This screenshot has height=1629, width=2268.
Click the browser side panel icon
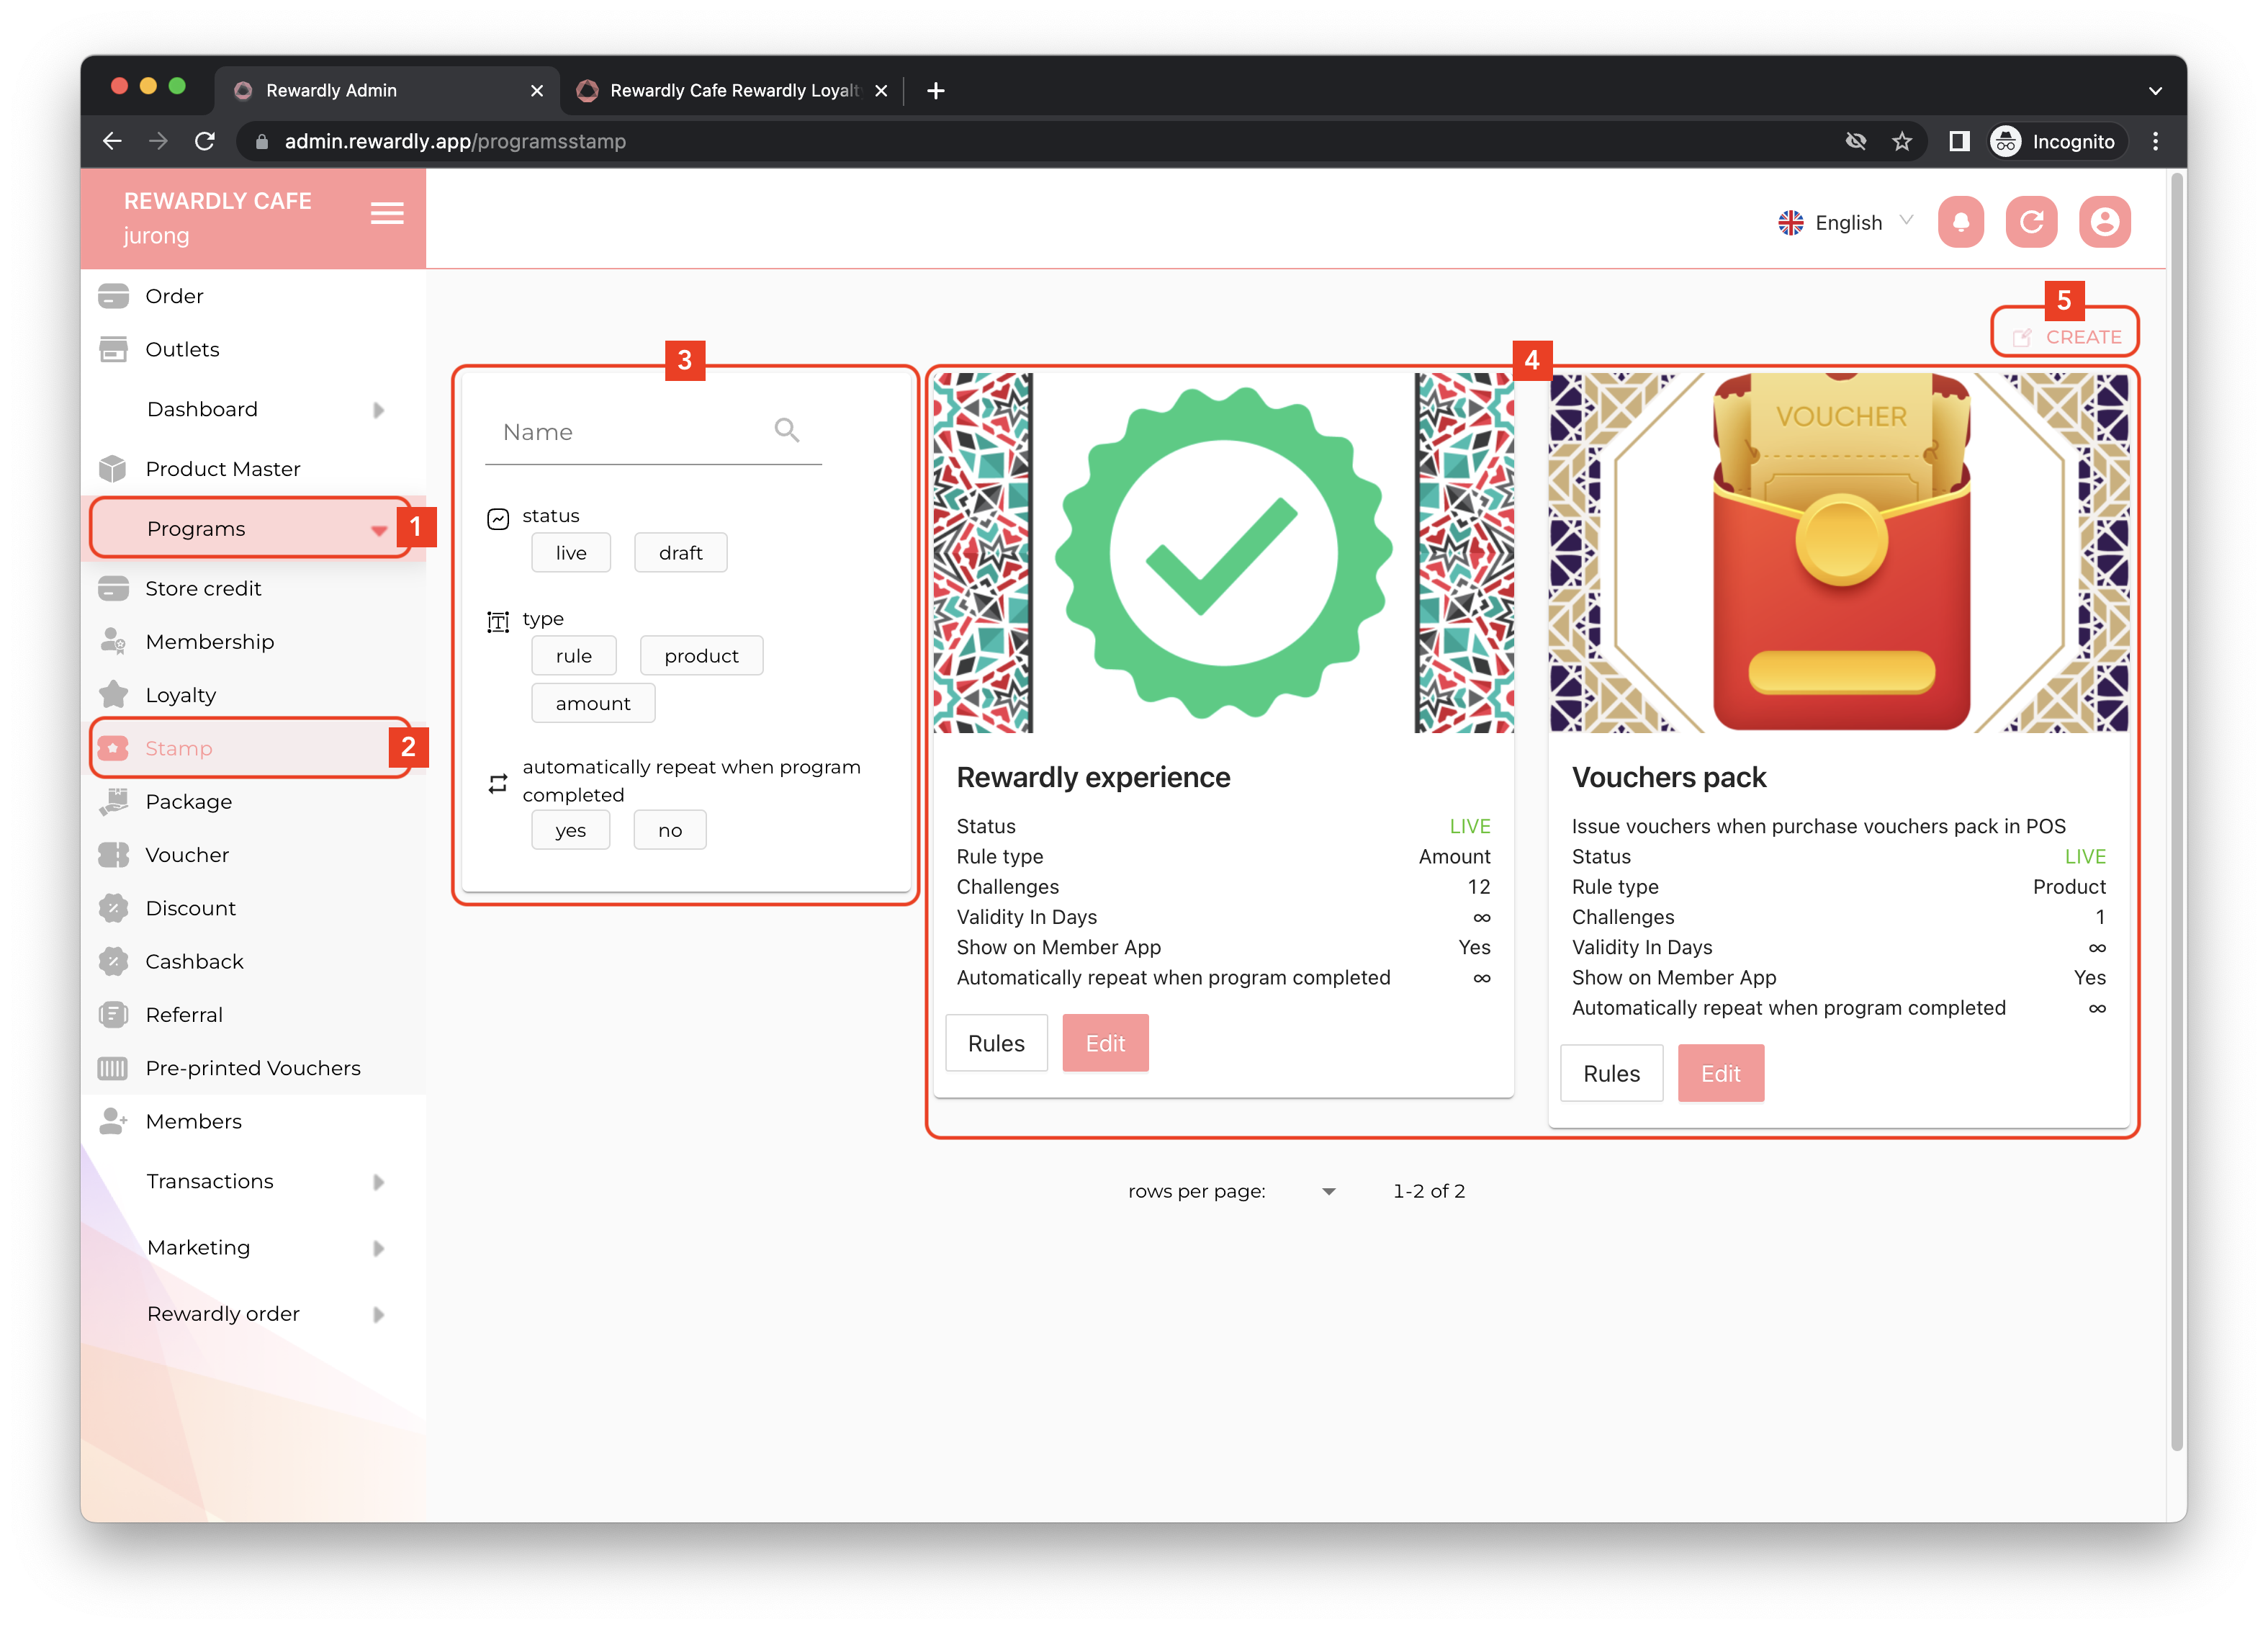1958,141
